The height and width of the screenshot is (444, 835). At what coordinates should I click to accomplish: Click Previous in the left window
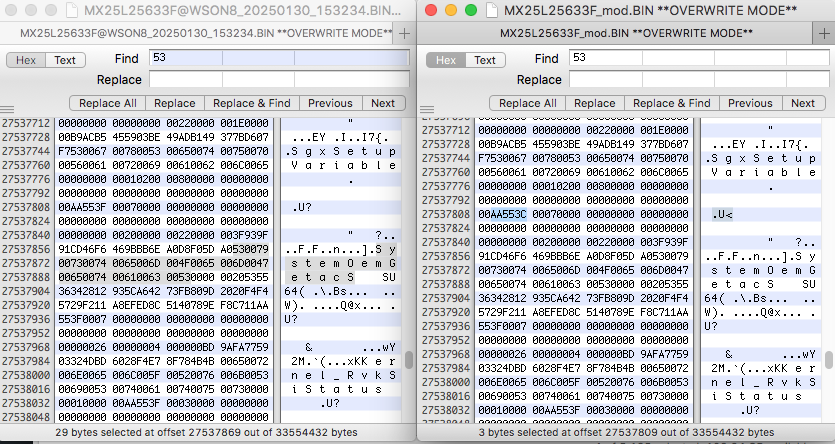[x=330, y=103]
